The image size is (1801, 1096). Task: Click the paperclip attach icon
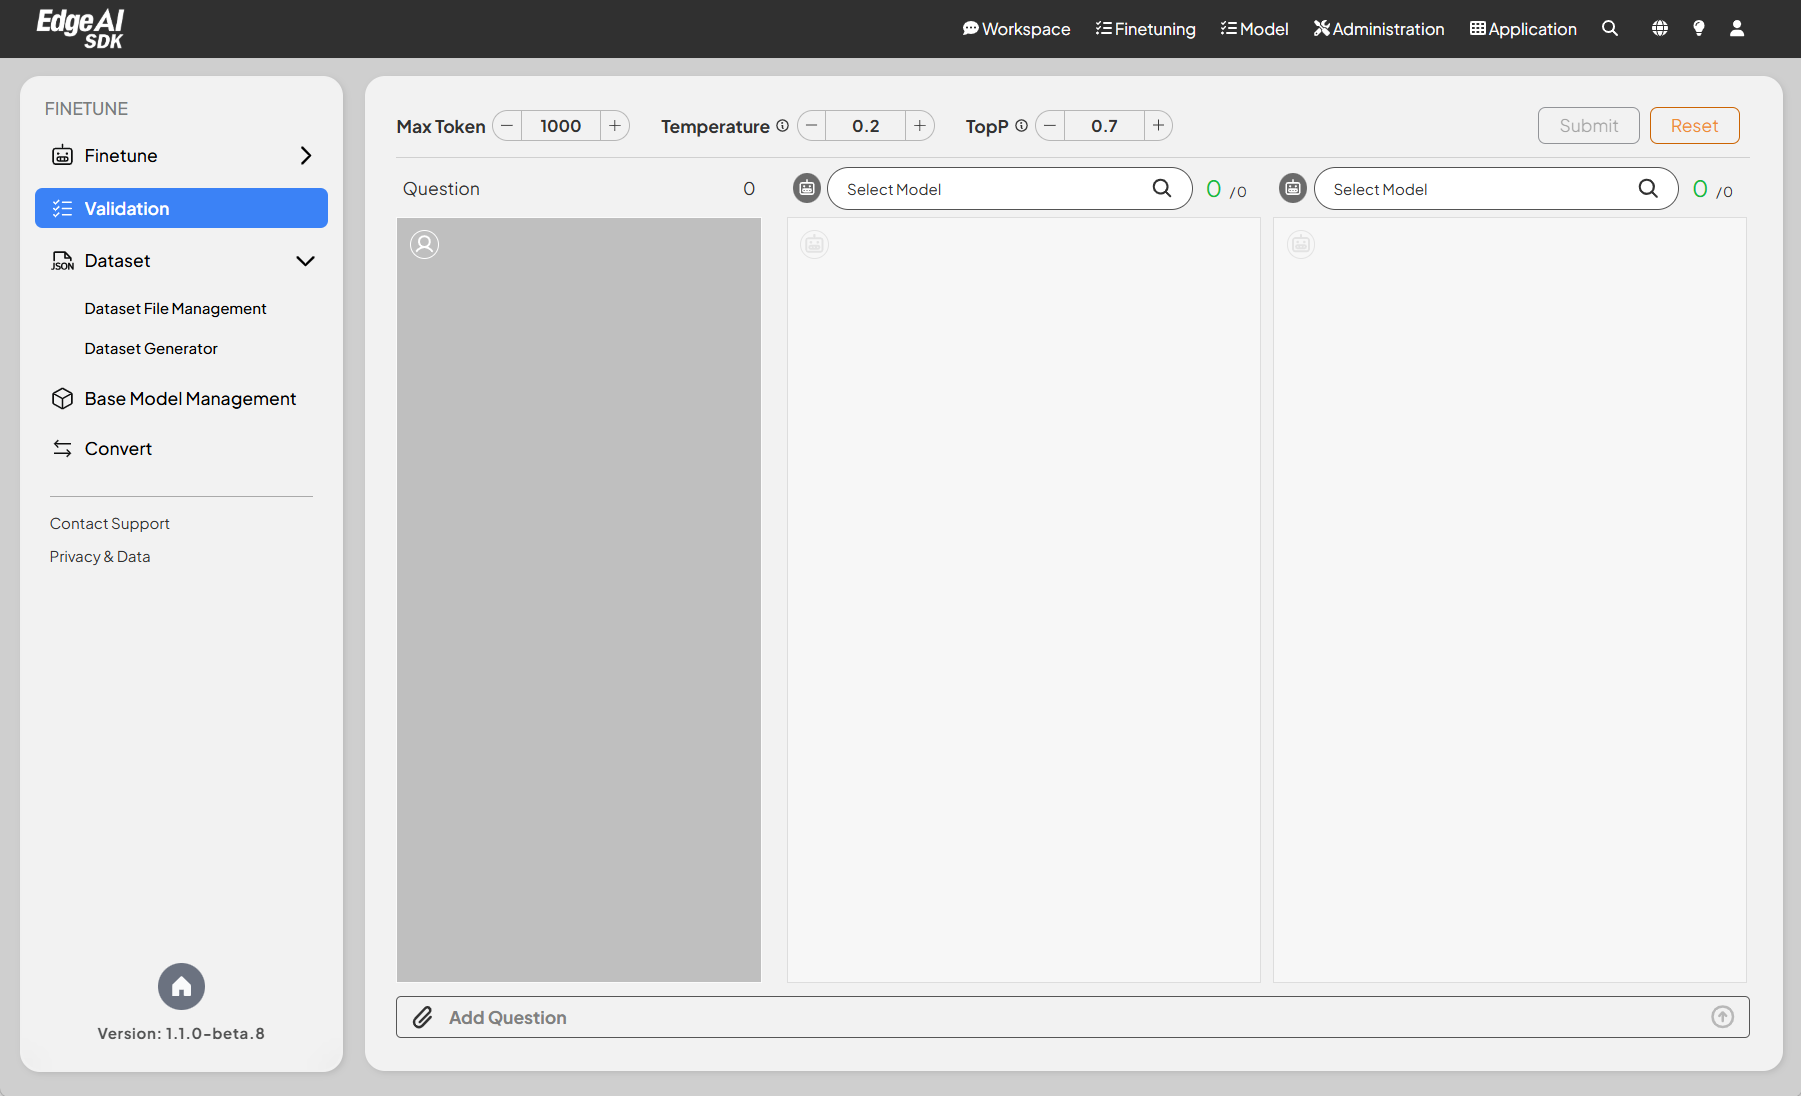point(423,1017)
